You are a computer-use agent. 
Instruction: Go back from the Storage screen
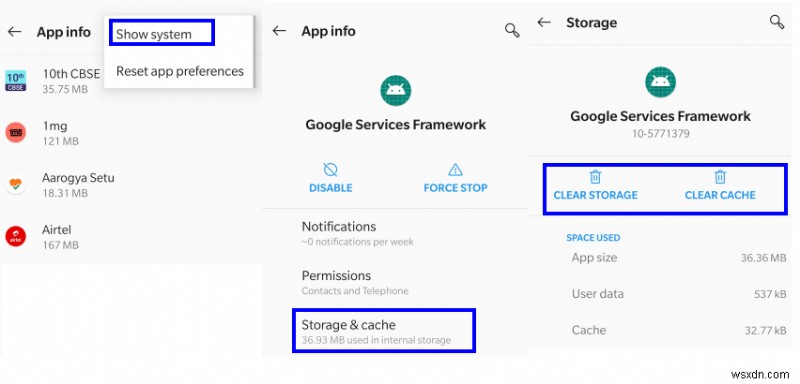pyautogui.click(x=544, y=22)
